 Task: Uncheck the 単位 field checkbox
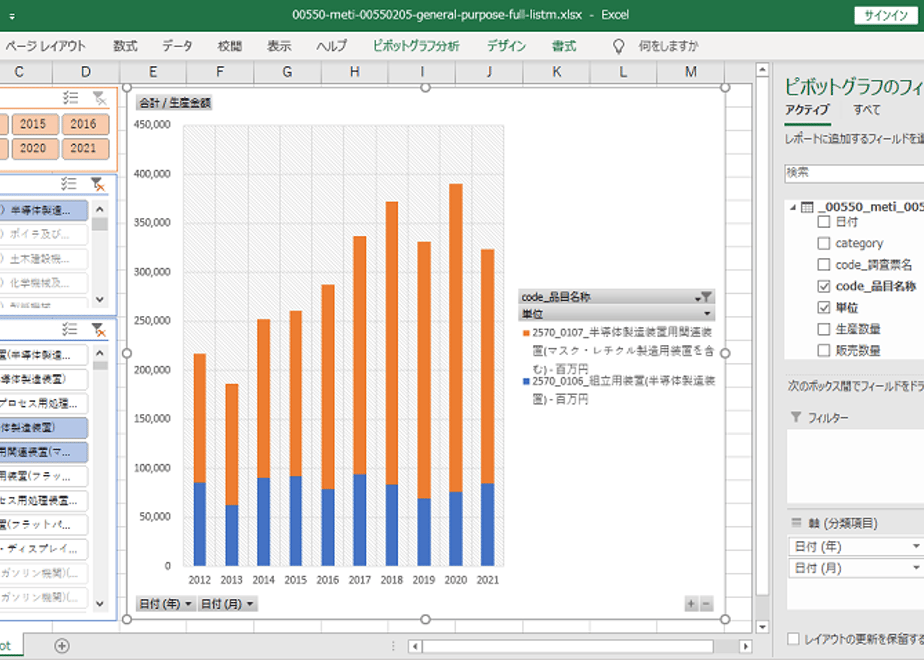[x=824, y=308]
